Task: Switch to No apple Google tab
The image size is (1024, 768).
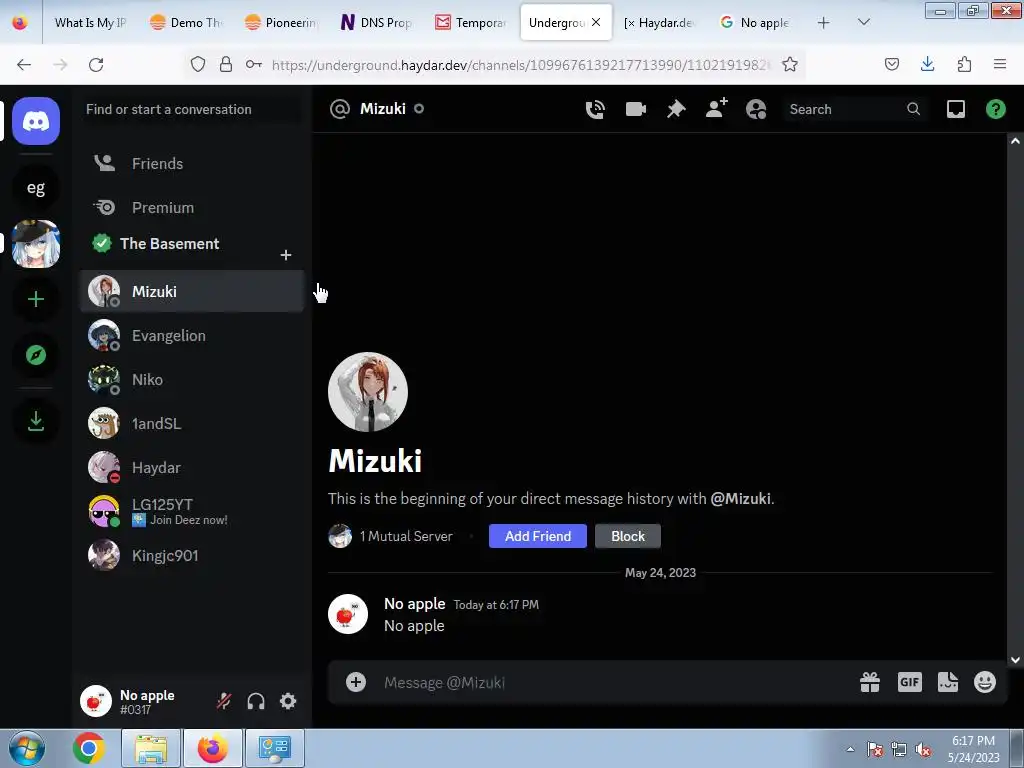Action: (756, 23)
